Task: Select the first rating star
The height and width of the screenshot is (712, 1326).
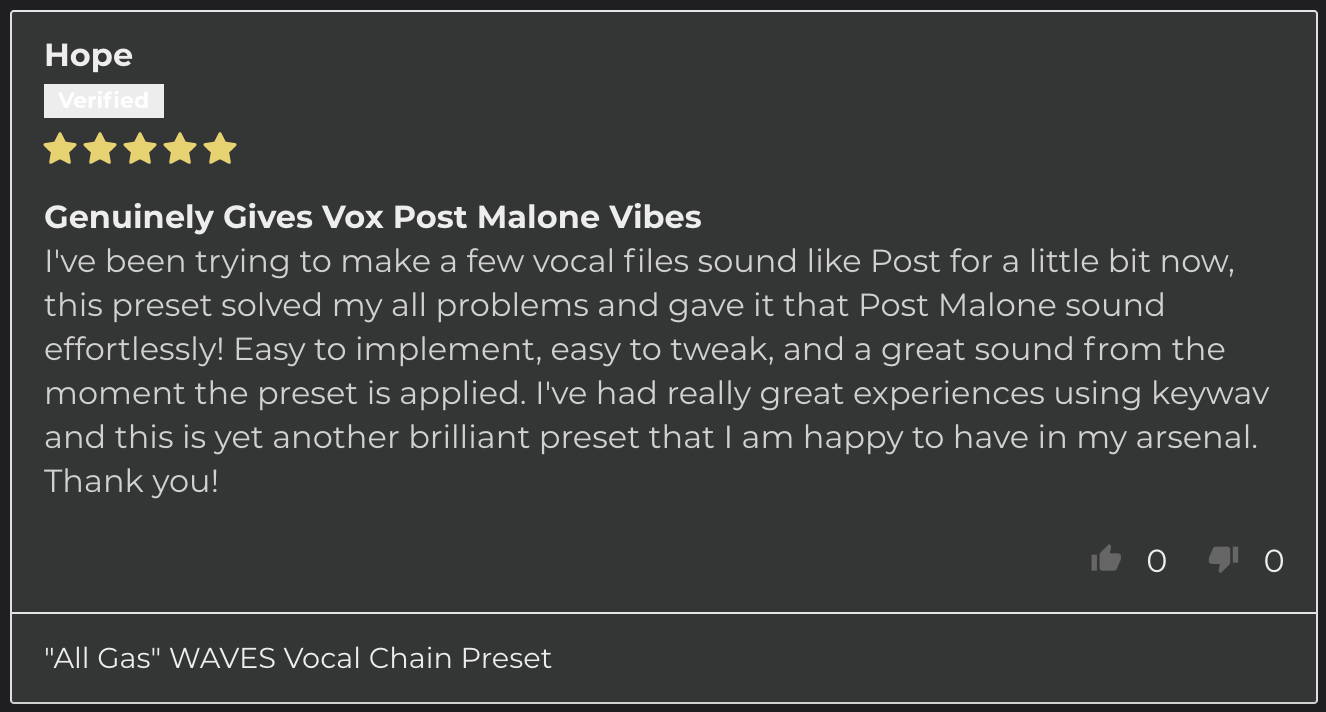Action: [60, 149]
